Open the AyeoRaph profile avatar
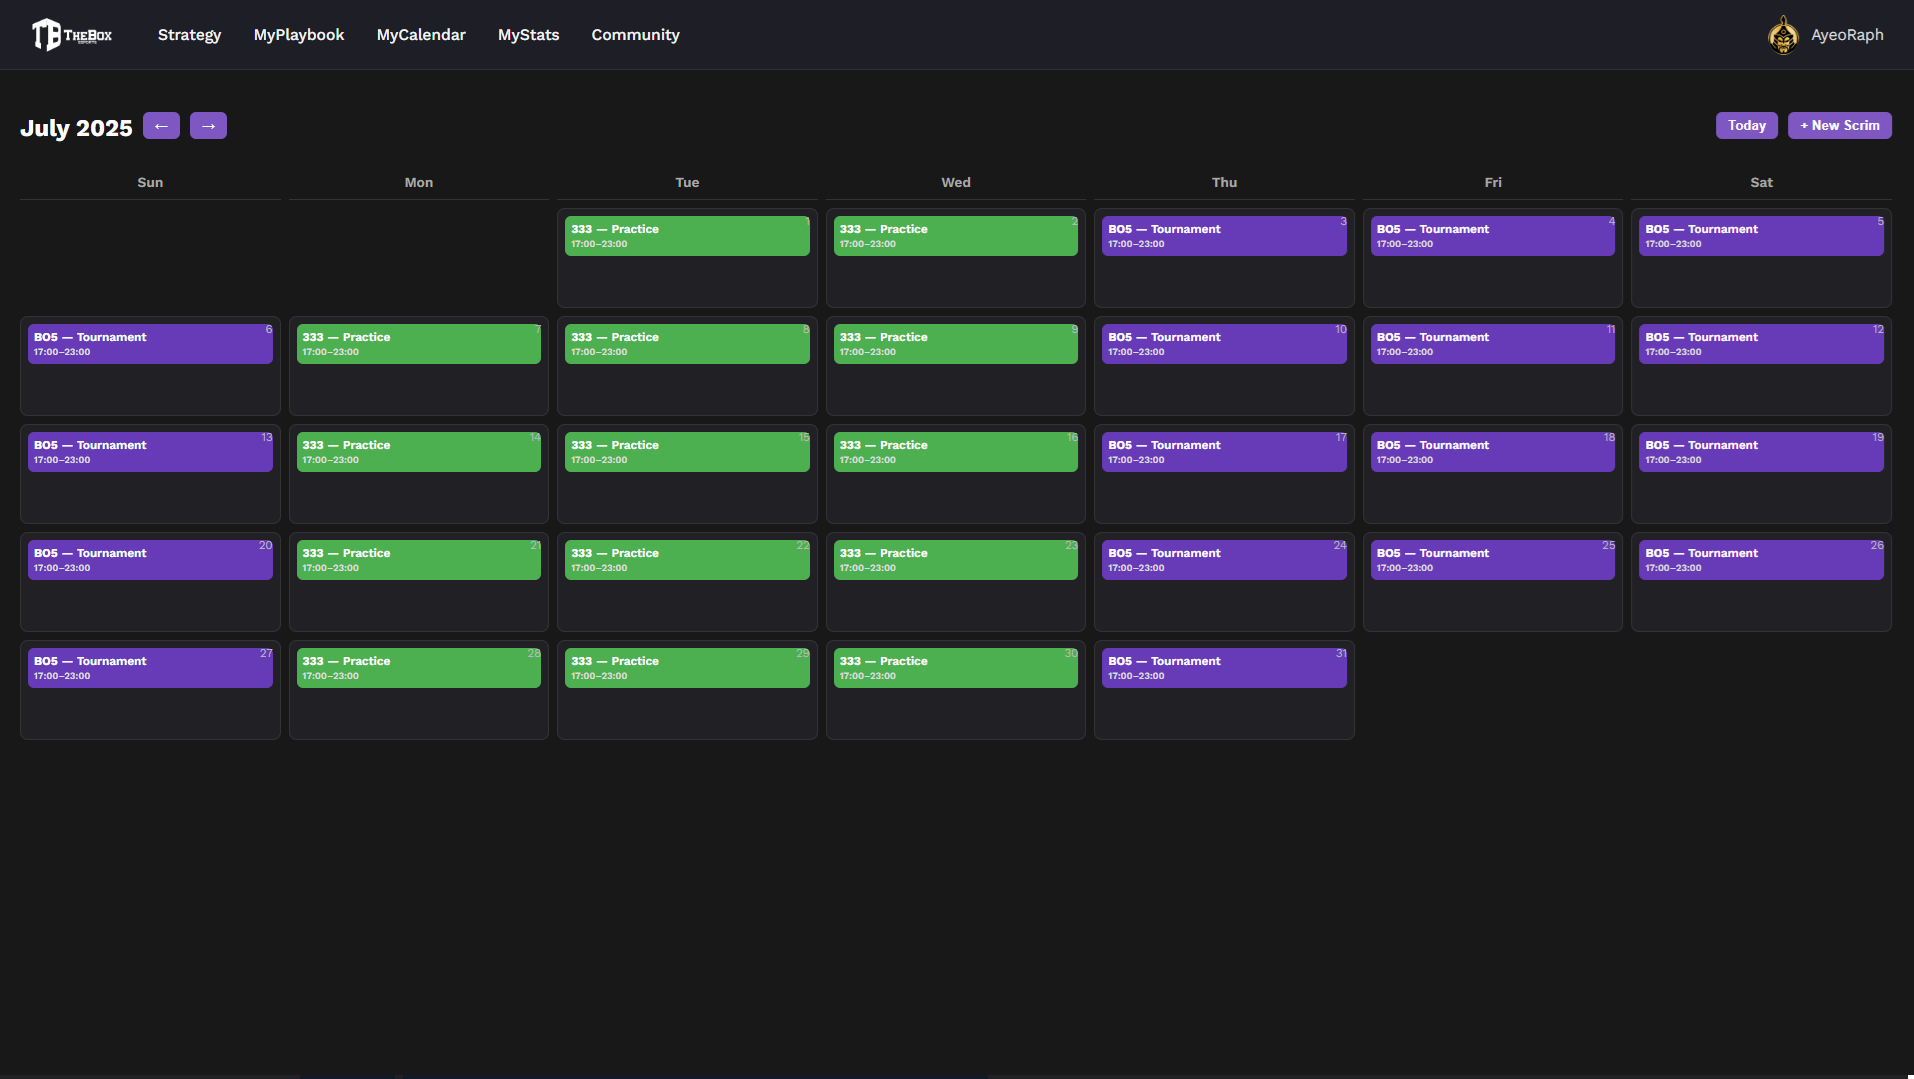The height and width of the screenshot is (1079, 1914). (x=1783, y=34)
